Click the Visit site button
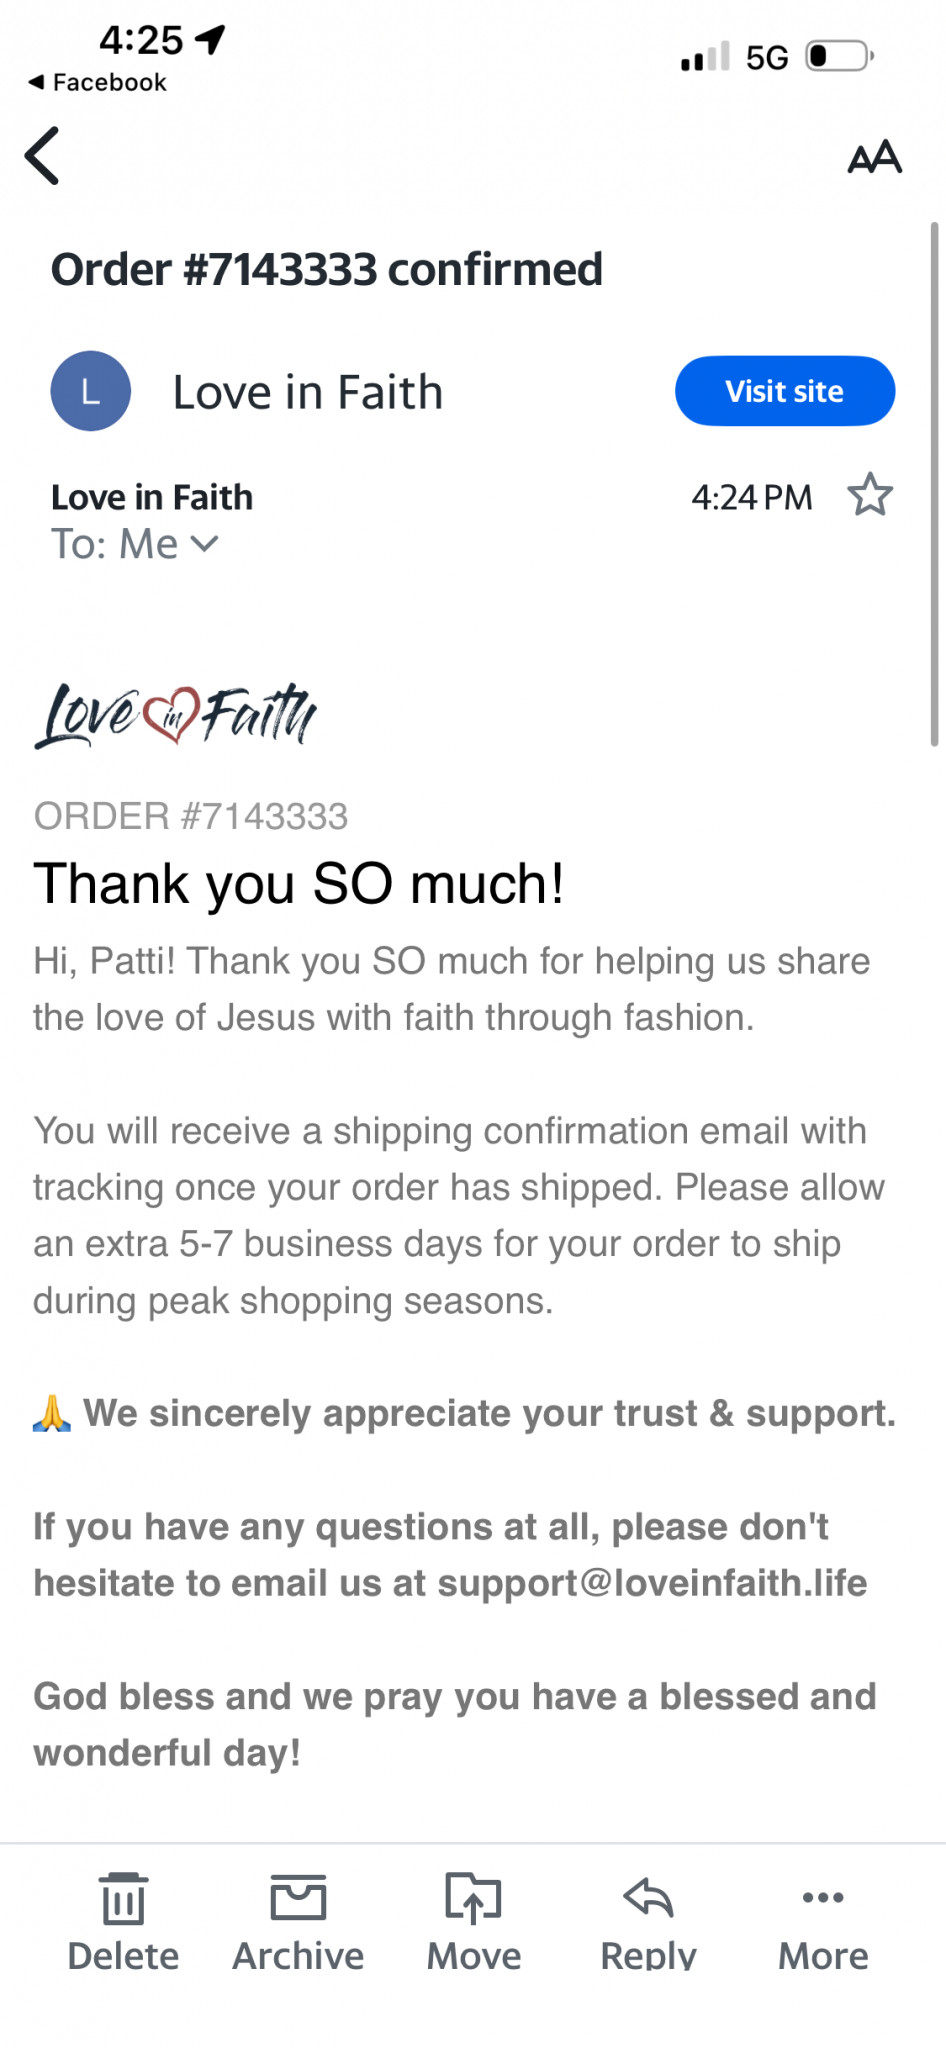The image size is (946, 2048). (x=785, y=391)
